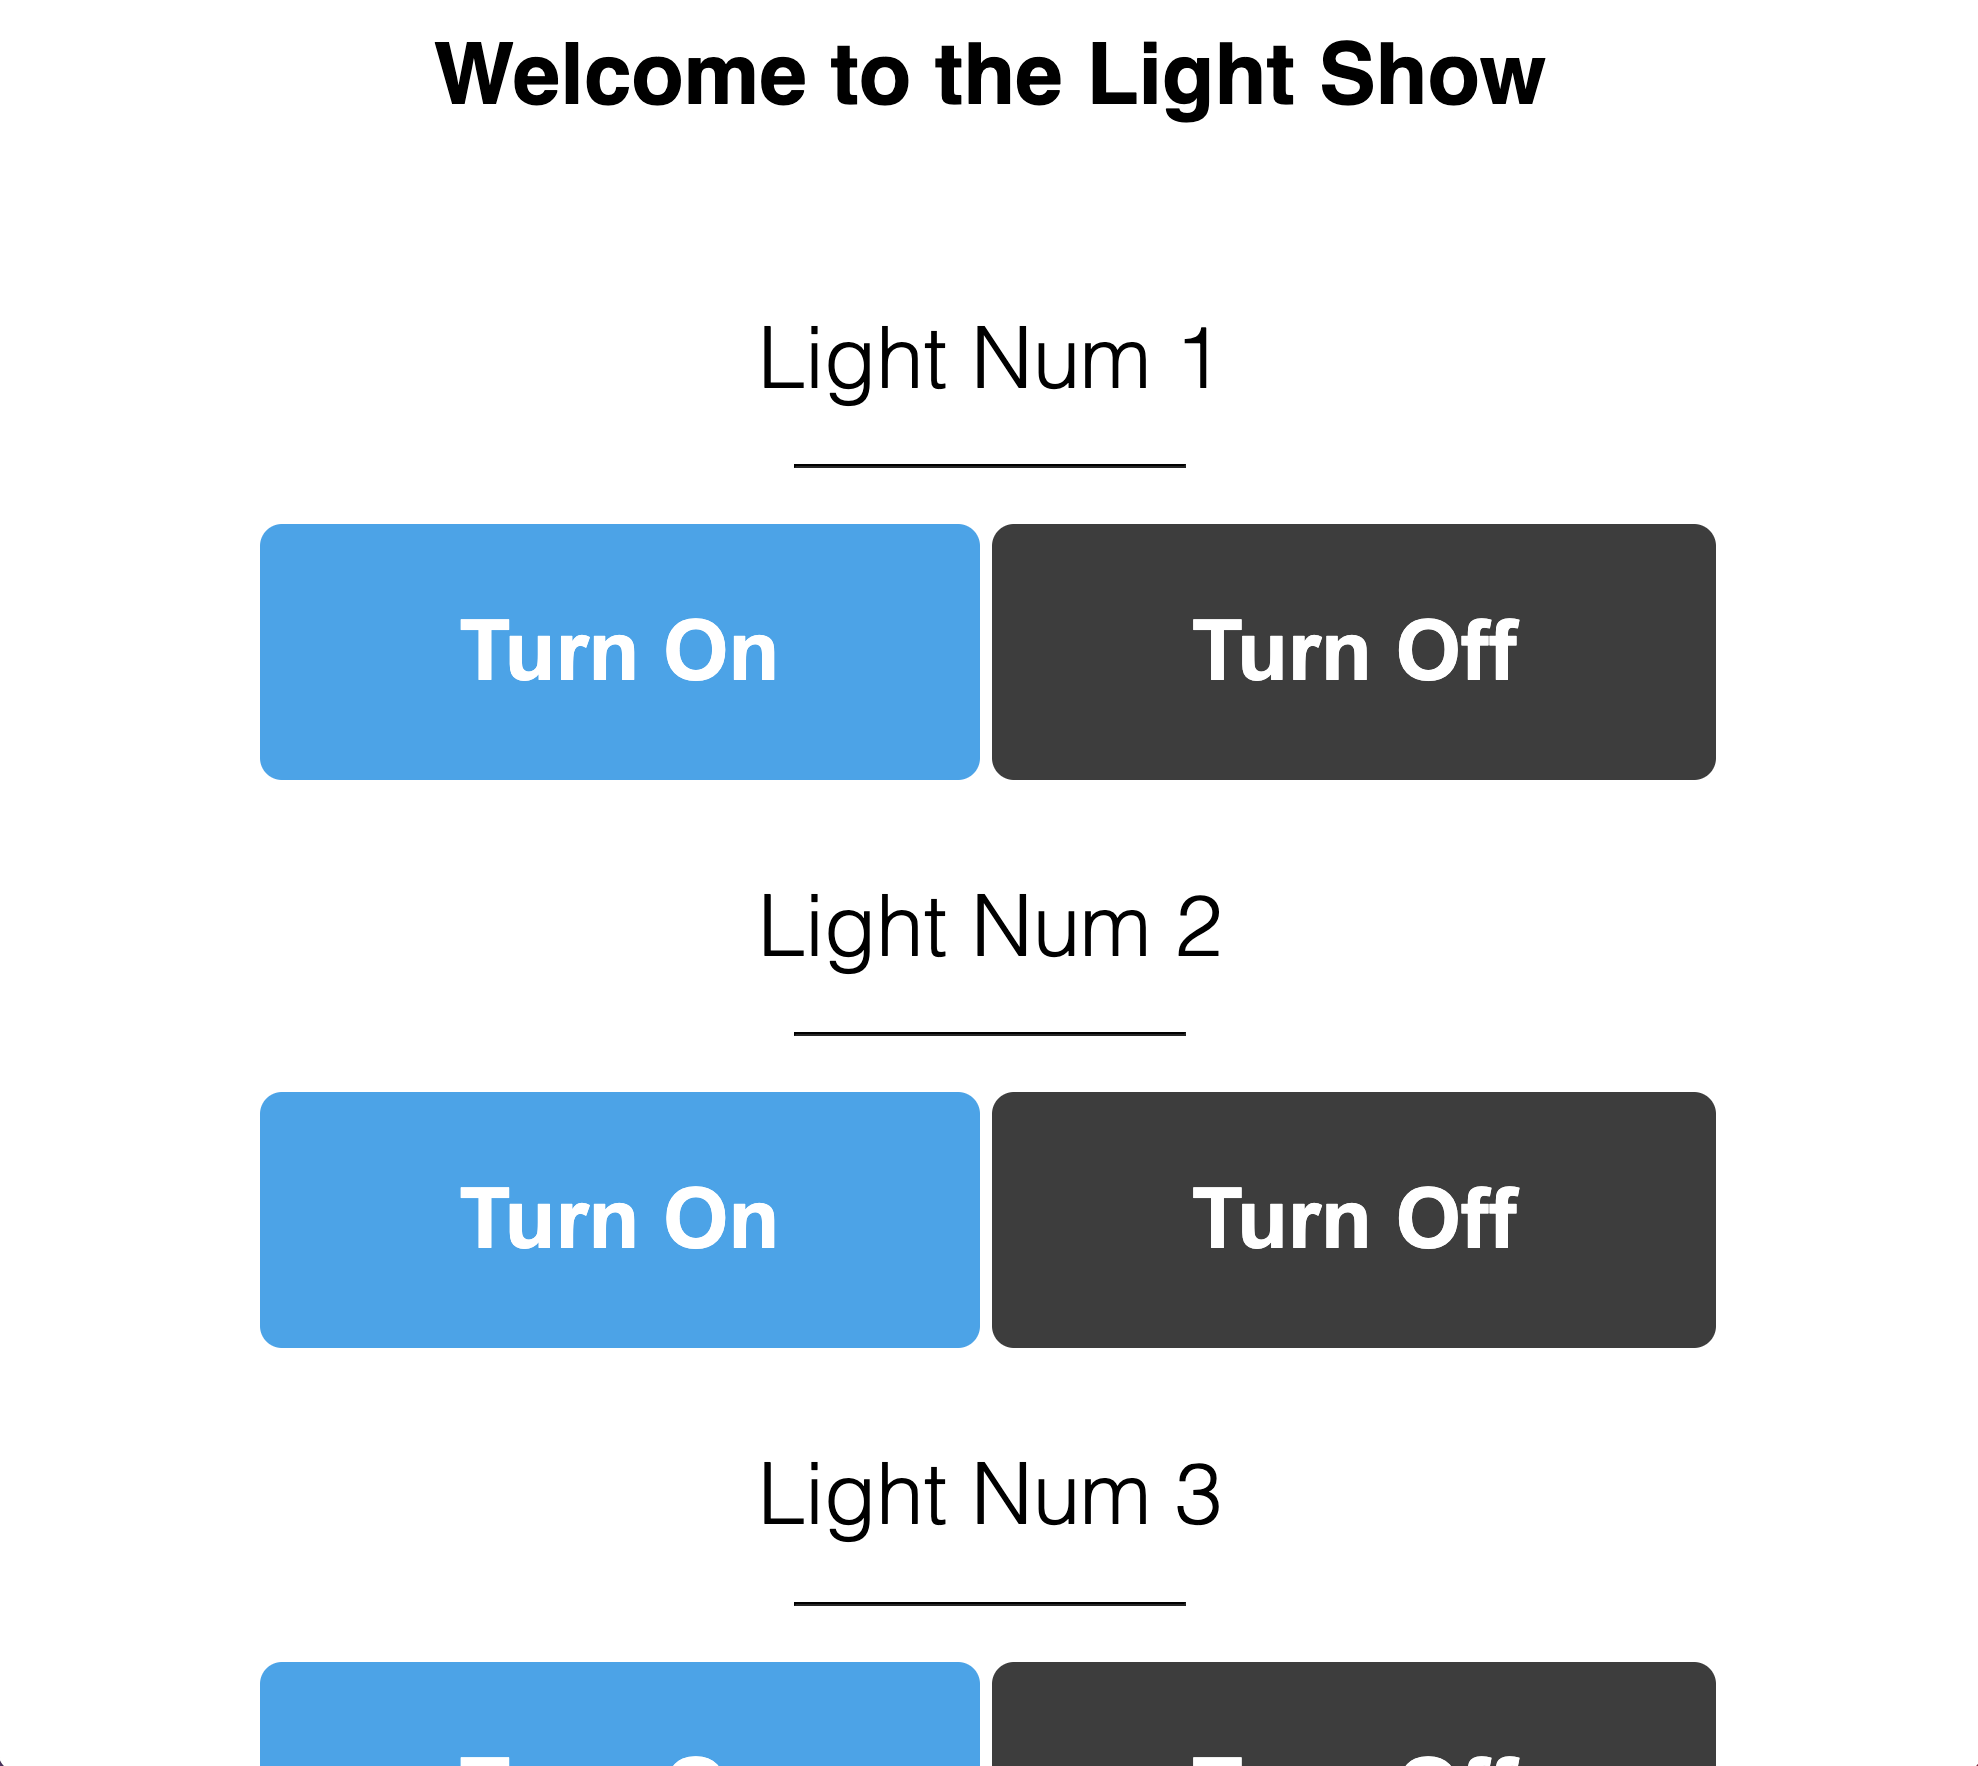This screenshot has height=1766, width=1978.
Task: Click the divider under Light Num 1
Action: 989,466
